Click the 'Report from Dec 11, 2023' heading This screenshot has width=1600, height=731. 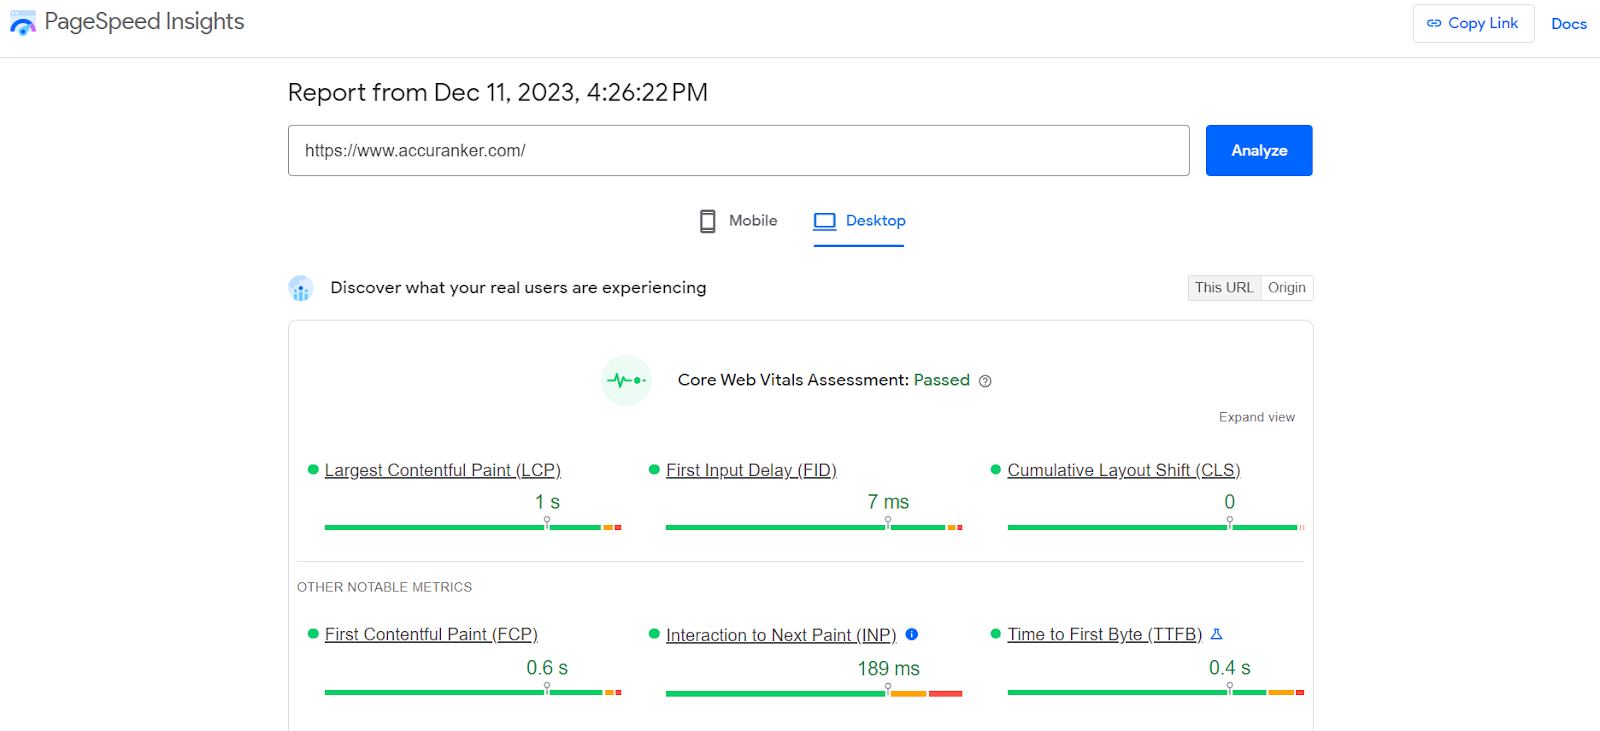pyautogui.click(x=498, y=93)
